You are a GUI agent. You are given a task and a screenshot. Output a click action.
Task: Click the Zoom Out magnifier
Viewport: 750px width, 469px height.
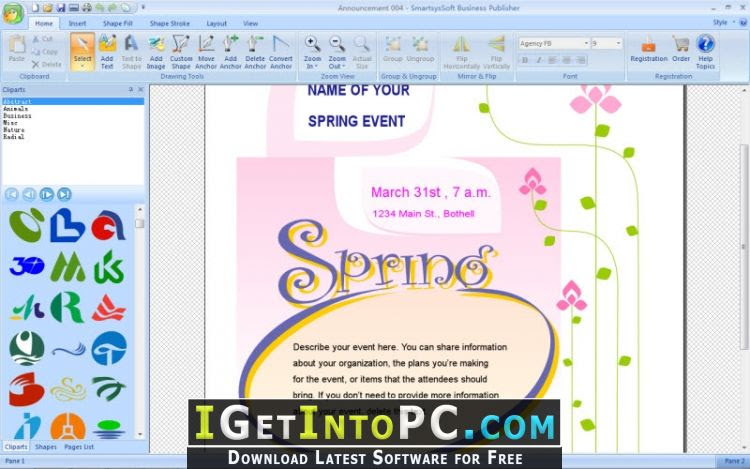(x=337, y=51)
